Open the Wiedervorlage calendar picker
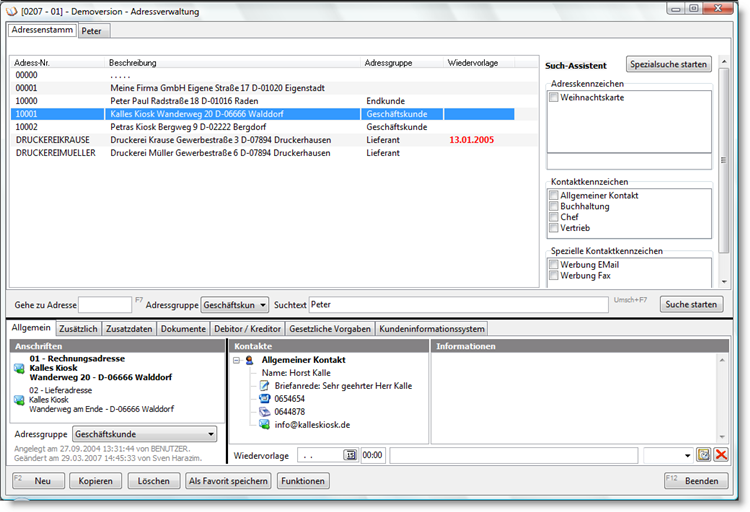Image resolution: width=750 pixels, height=512 pixels. tap(350, 455)
